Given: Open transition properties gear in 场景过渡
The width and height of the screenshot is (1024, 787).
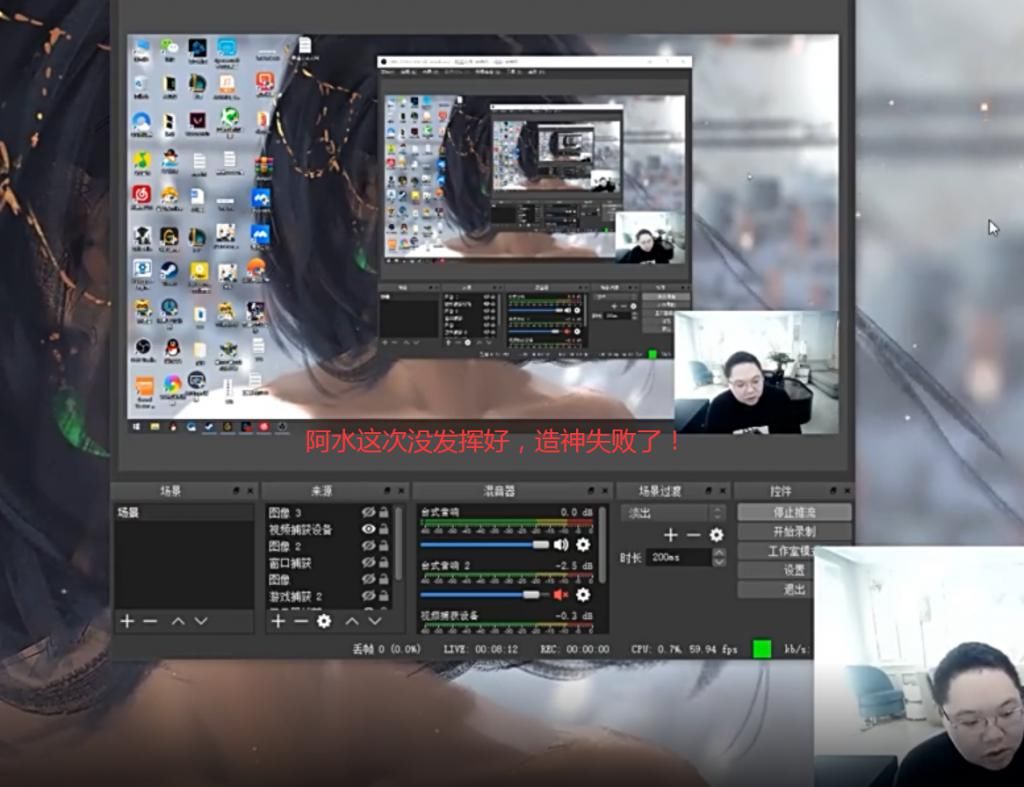Looking at the screenshot, I should click(716, 536).
